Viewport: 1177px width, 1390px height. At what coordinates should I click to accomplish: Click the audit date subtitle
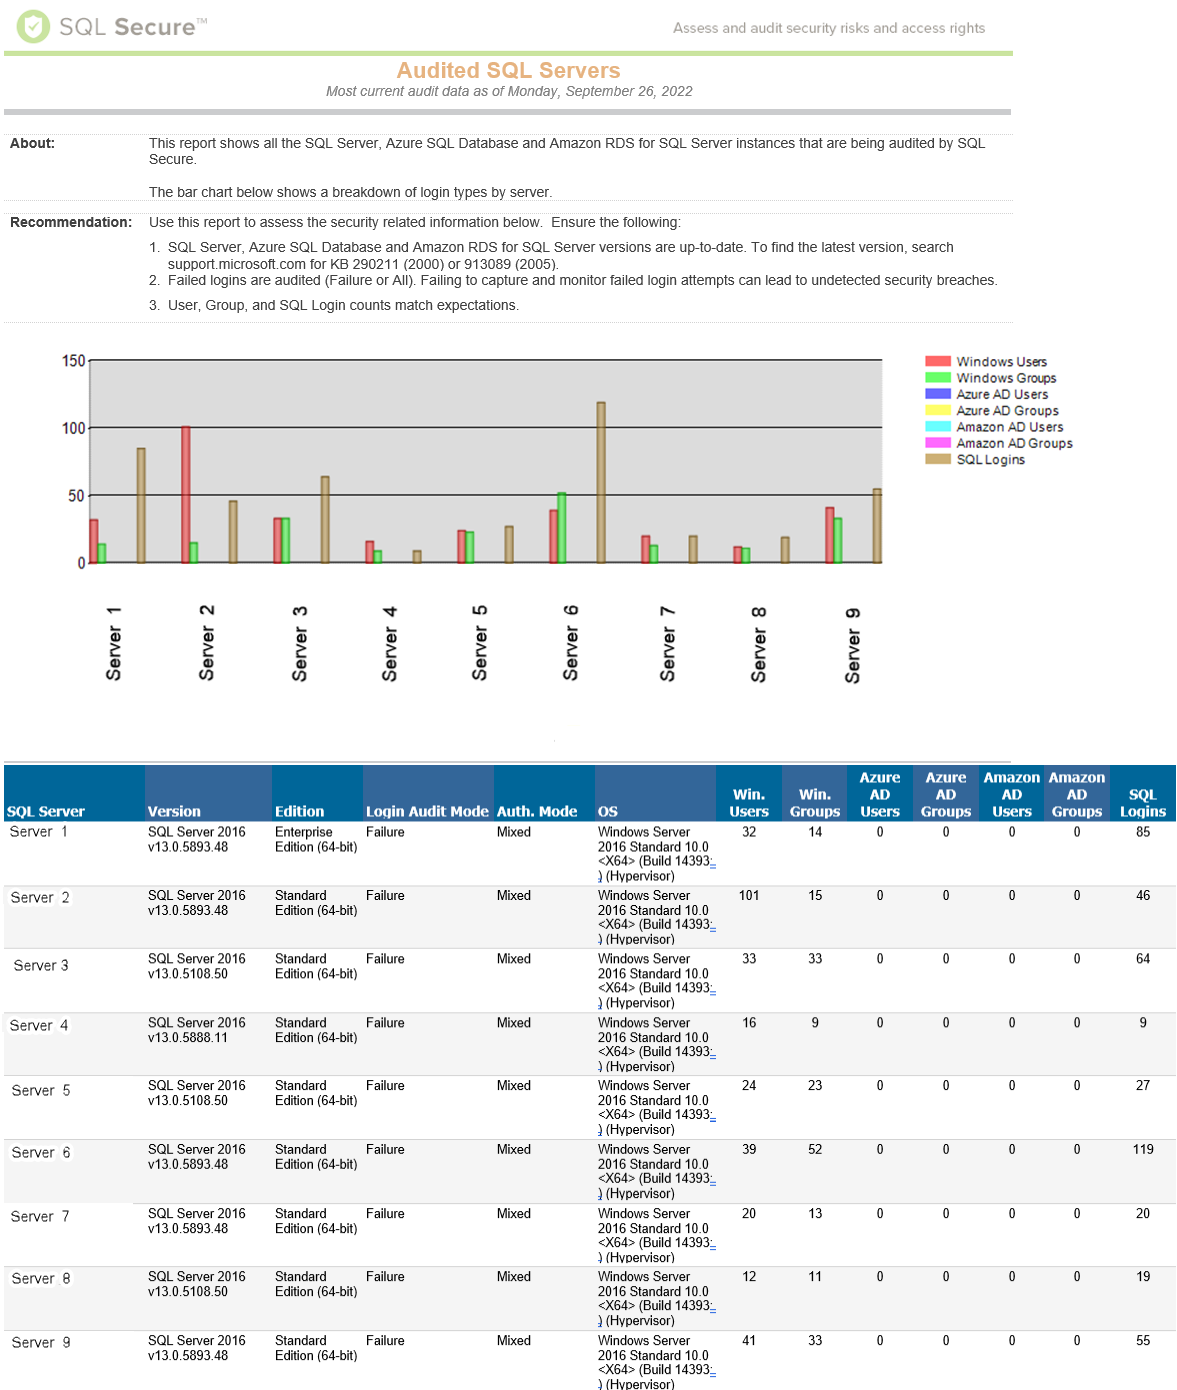509,91
